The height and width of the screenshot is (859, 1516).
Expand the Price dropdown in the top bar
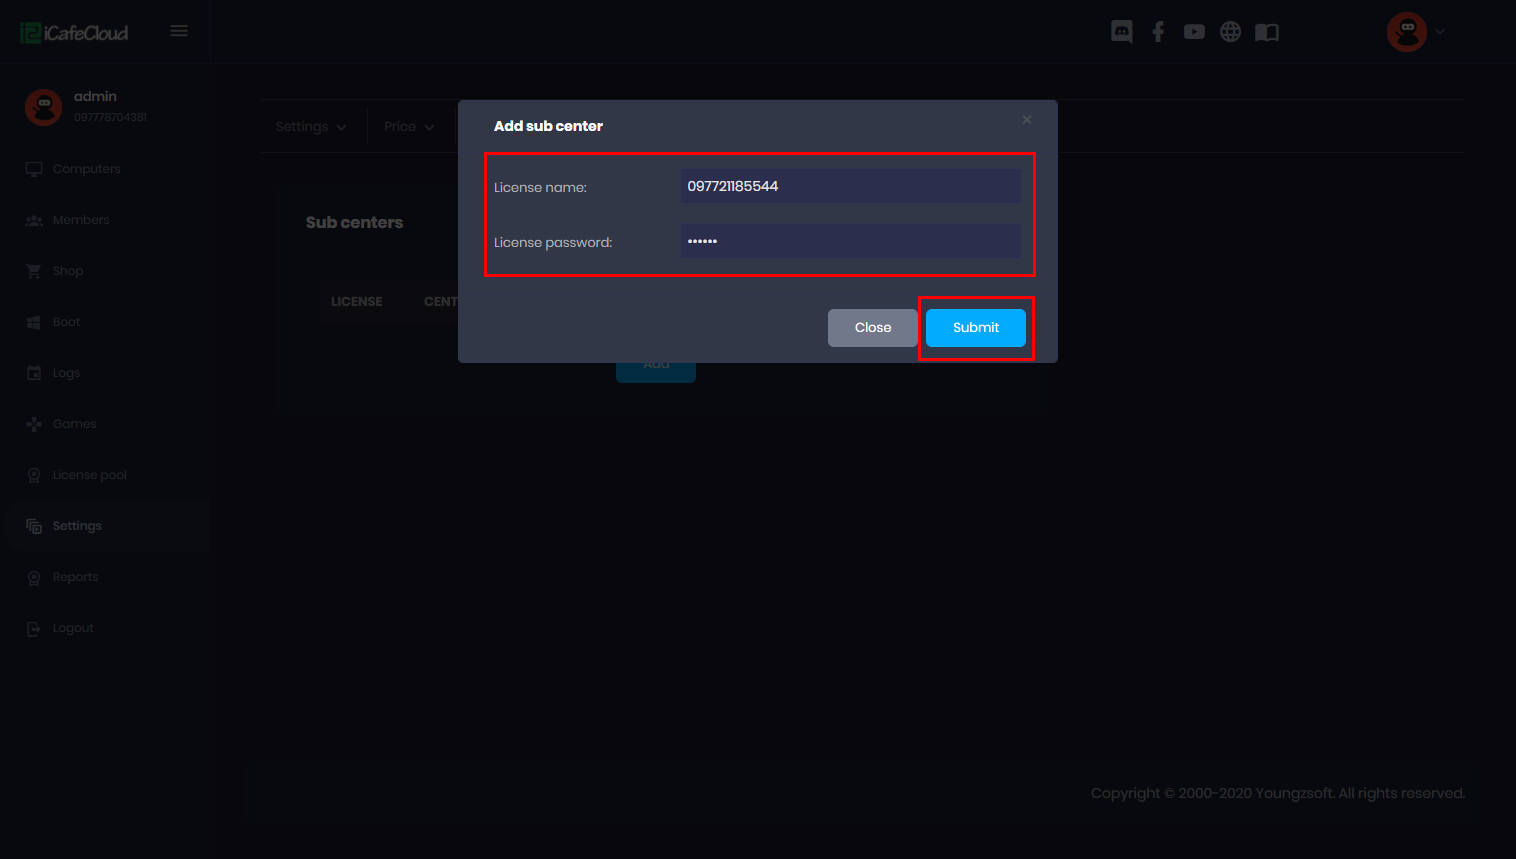409,127
